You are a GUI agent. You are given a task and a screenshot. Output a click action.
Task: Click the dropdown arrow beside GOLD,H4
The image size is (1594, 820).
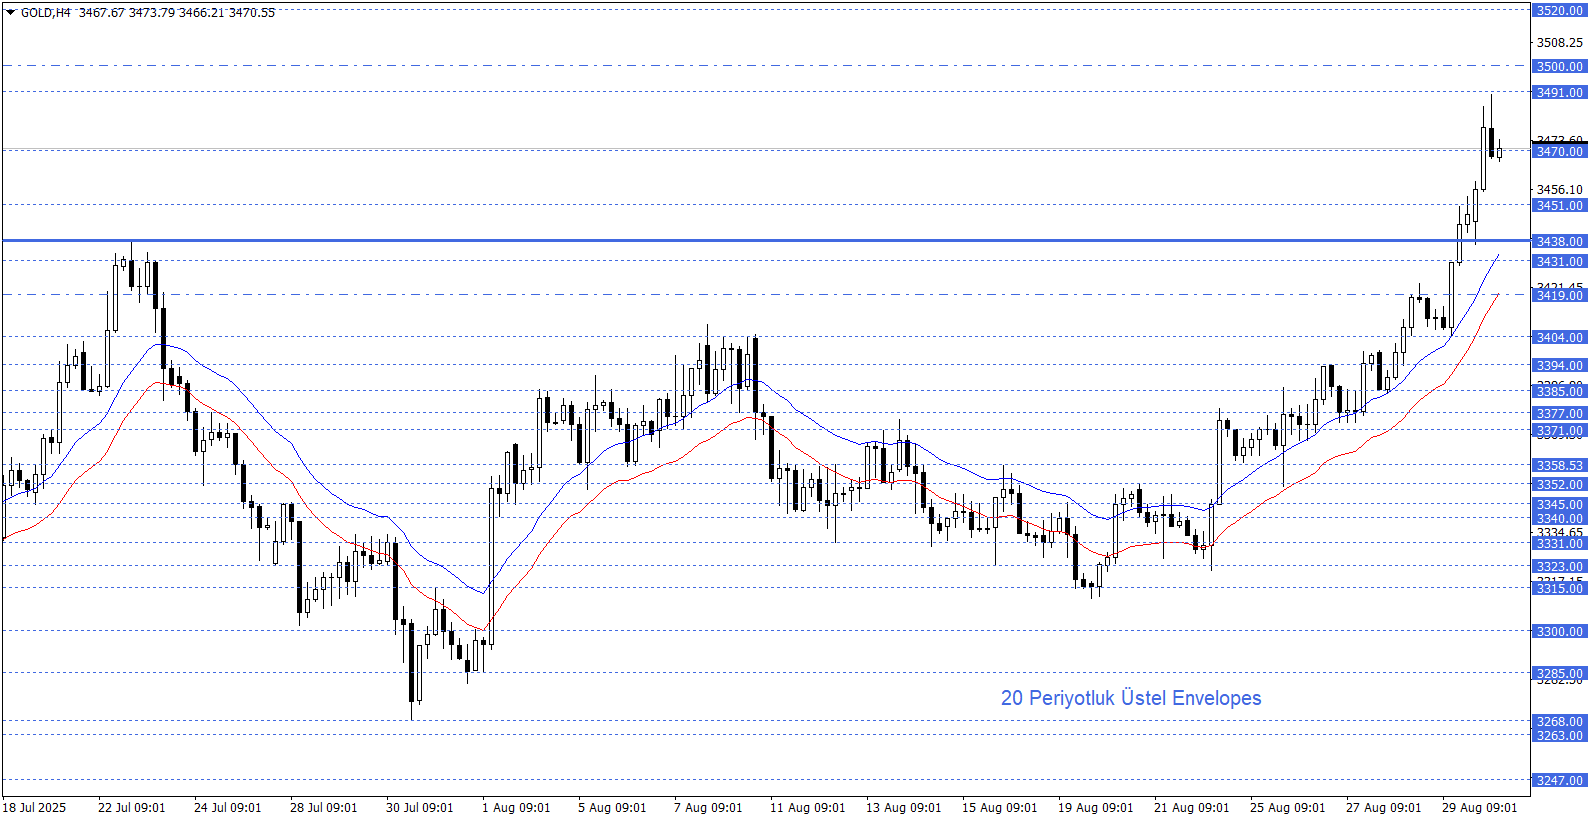(11, 12)
